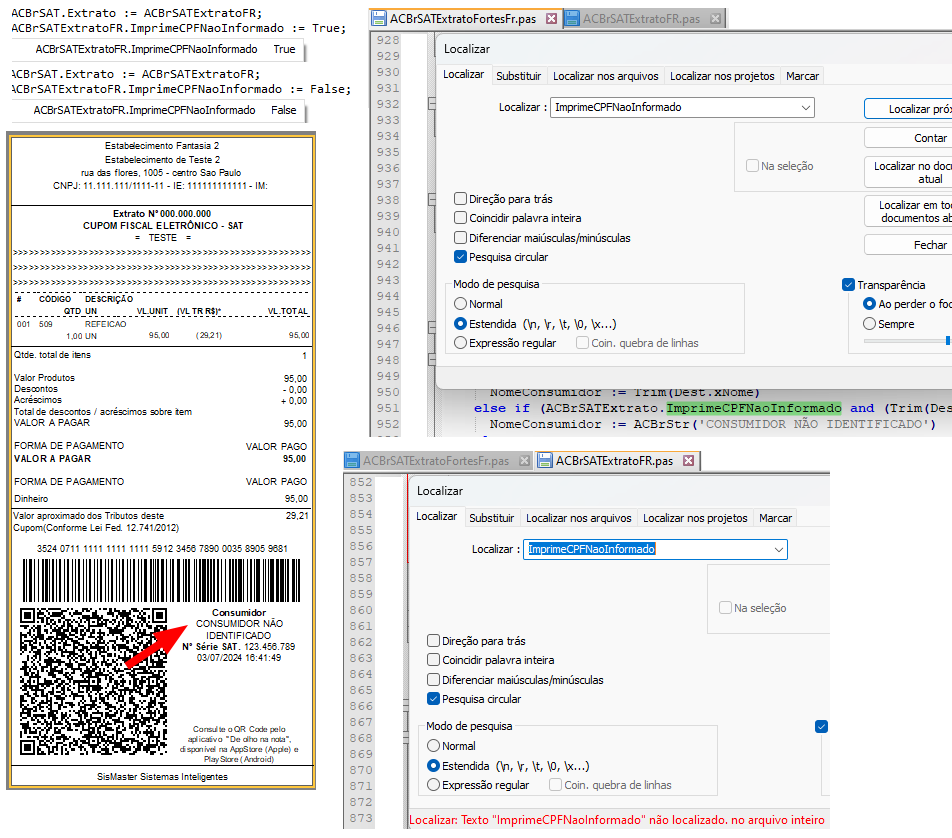Screen dimensions: 952x838
Task: Click the file icon on upper ACBrSATExtratoFR.pas tab
Action: [x=572, y=19]
